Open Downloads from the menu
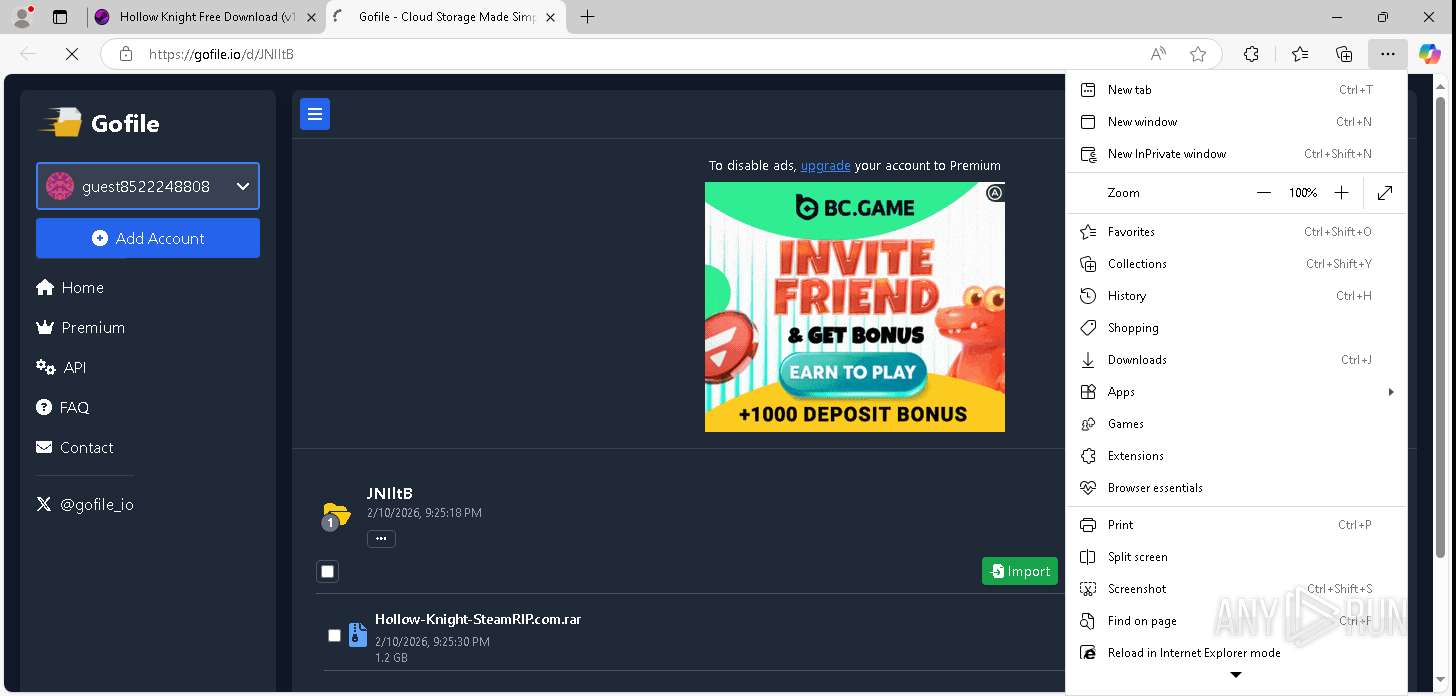Screen dimensions: 1456x696 click(1236, 360)
